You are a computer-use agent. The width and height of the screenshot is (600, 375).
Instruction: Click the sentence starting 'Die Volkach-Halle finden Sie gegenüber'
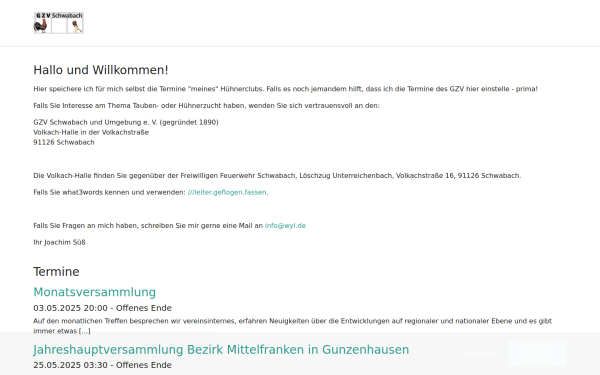tap(277, 176)
